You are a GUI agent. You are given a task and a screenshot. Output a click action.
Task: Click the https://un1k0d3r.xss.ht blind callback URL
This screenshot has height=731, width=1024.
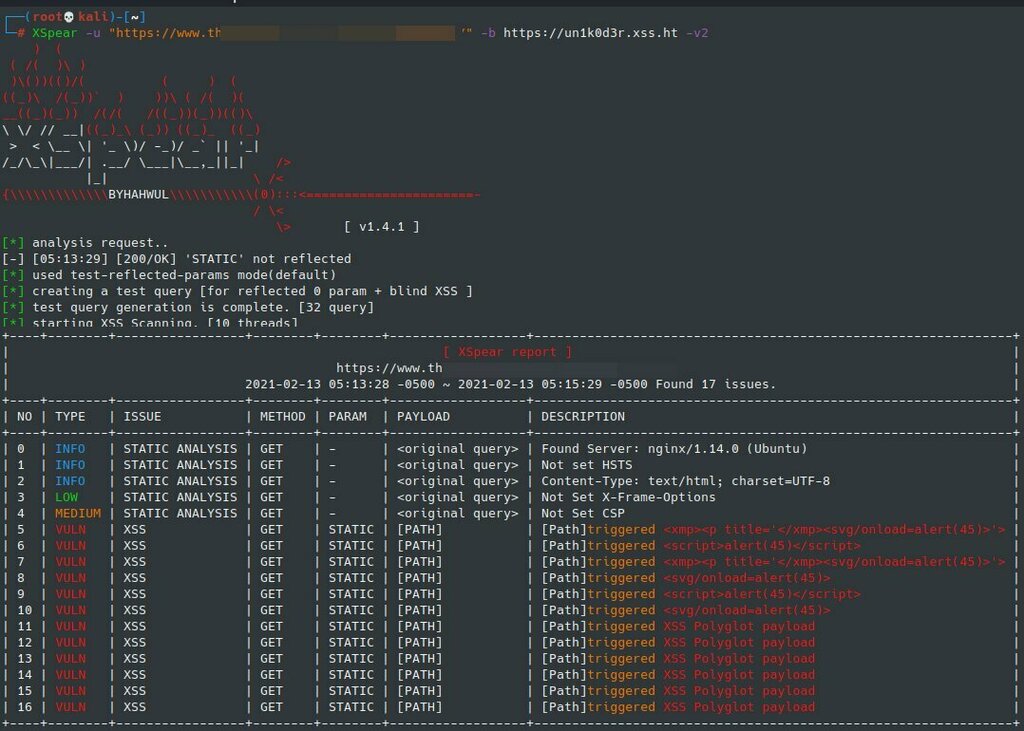click(x=590, y=33)
